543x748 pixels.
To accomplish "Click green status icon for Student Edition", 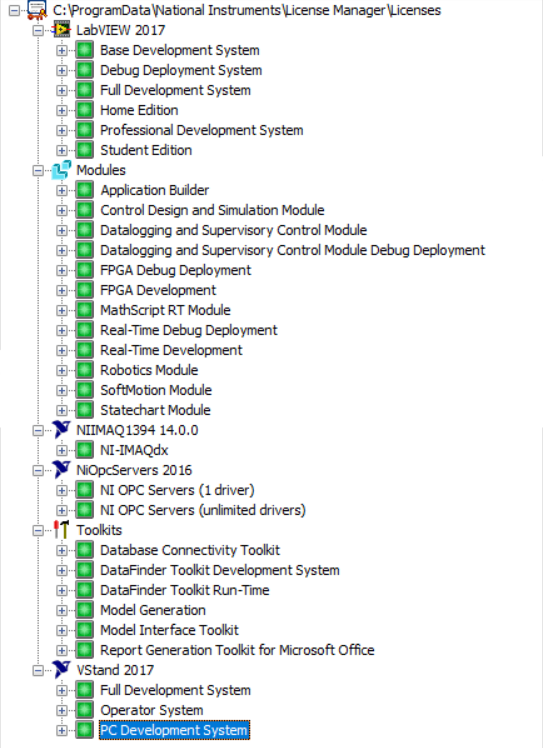I will [84, 150].
